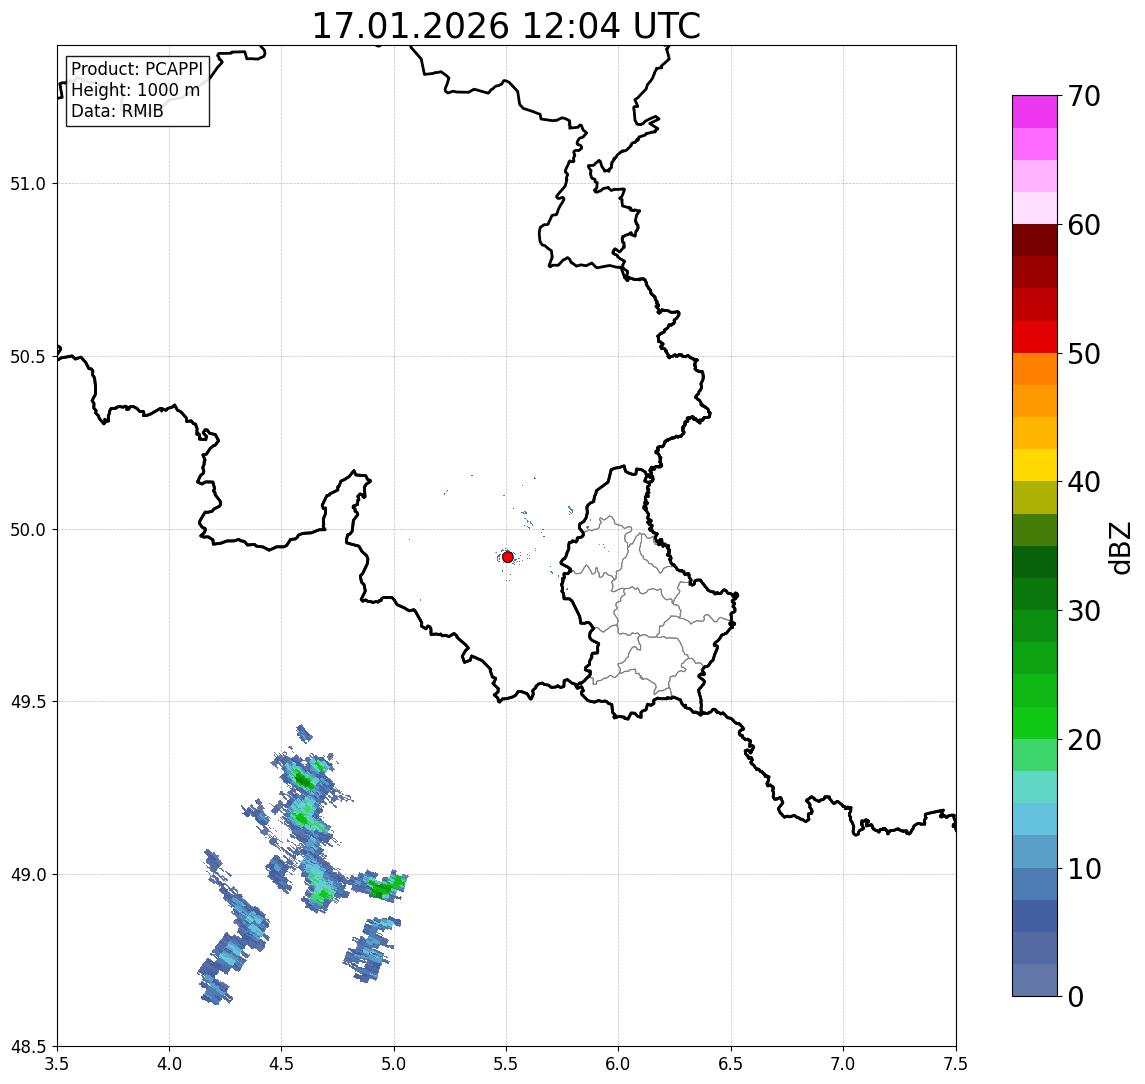
Task: Click the dBZ colorbar label
Action: 1119,548
